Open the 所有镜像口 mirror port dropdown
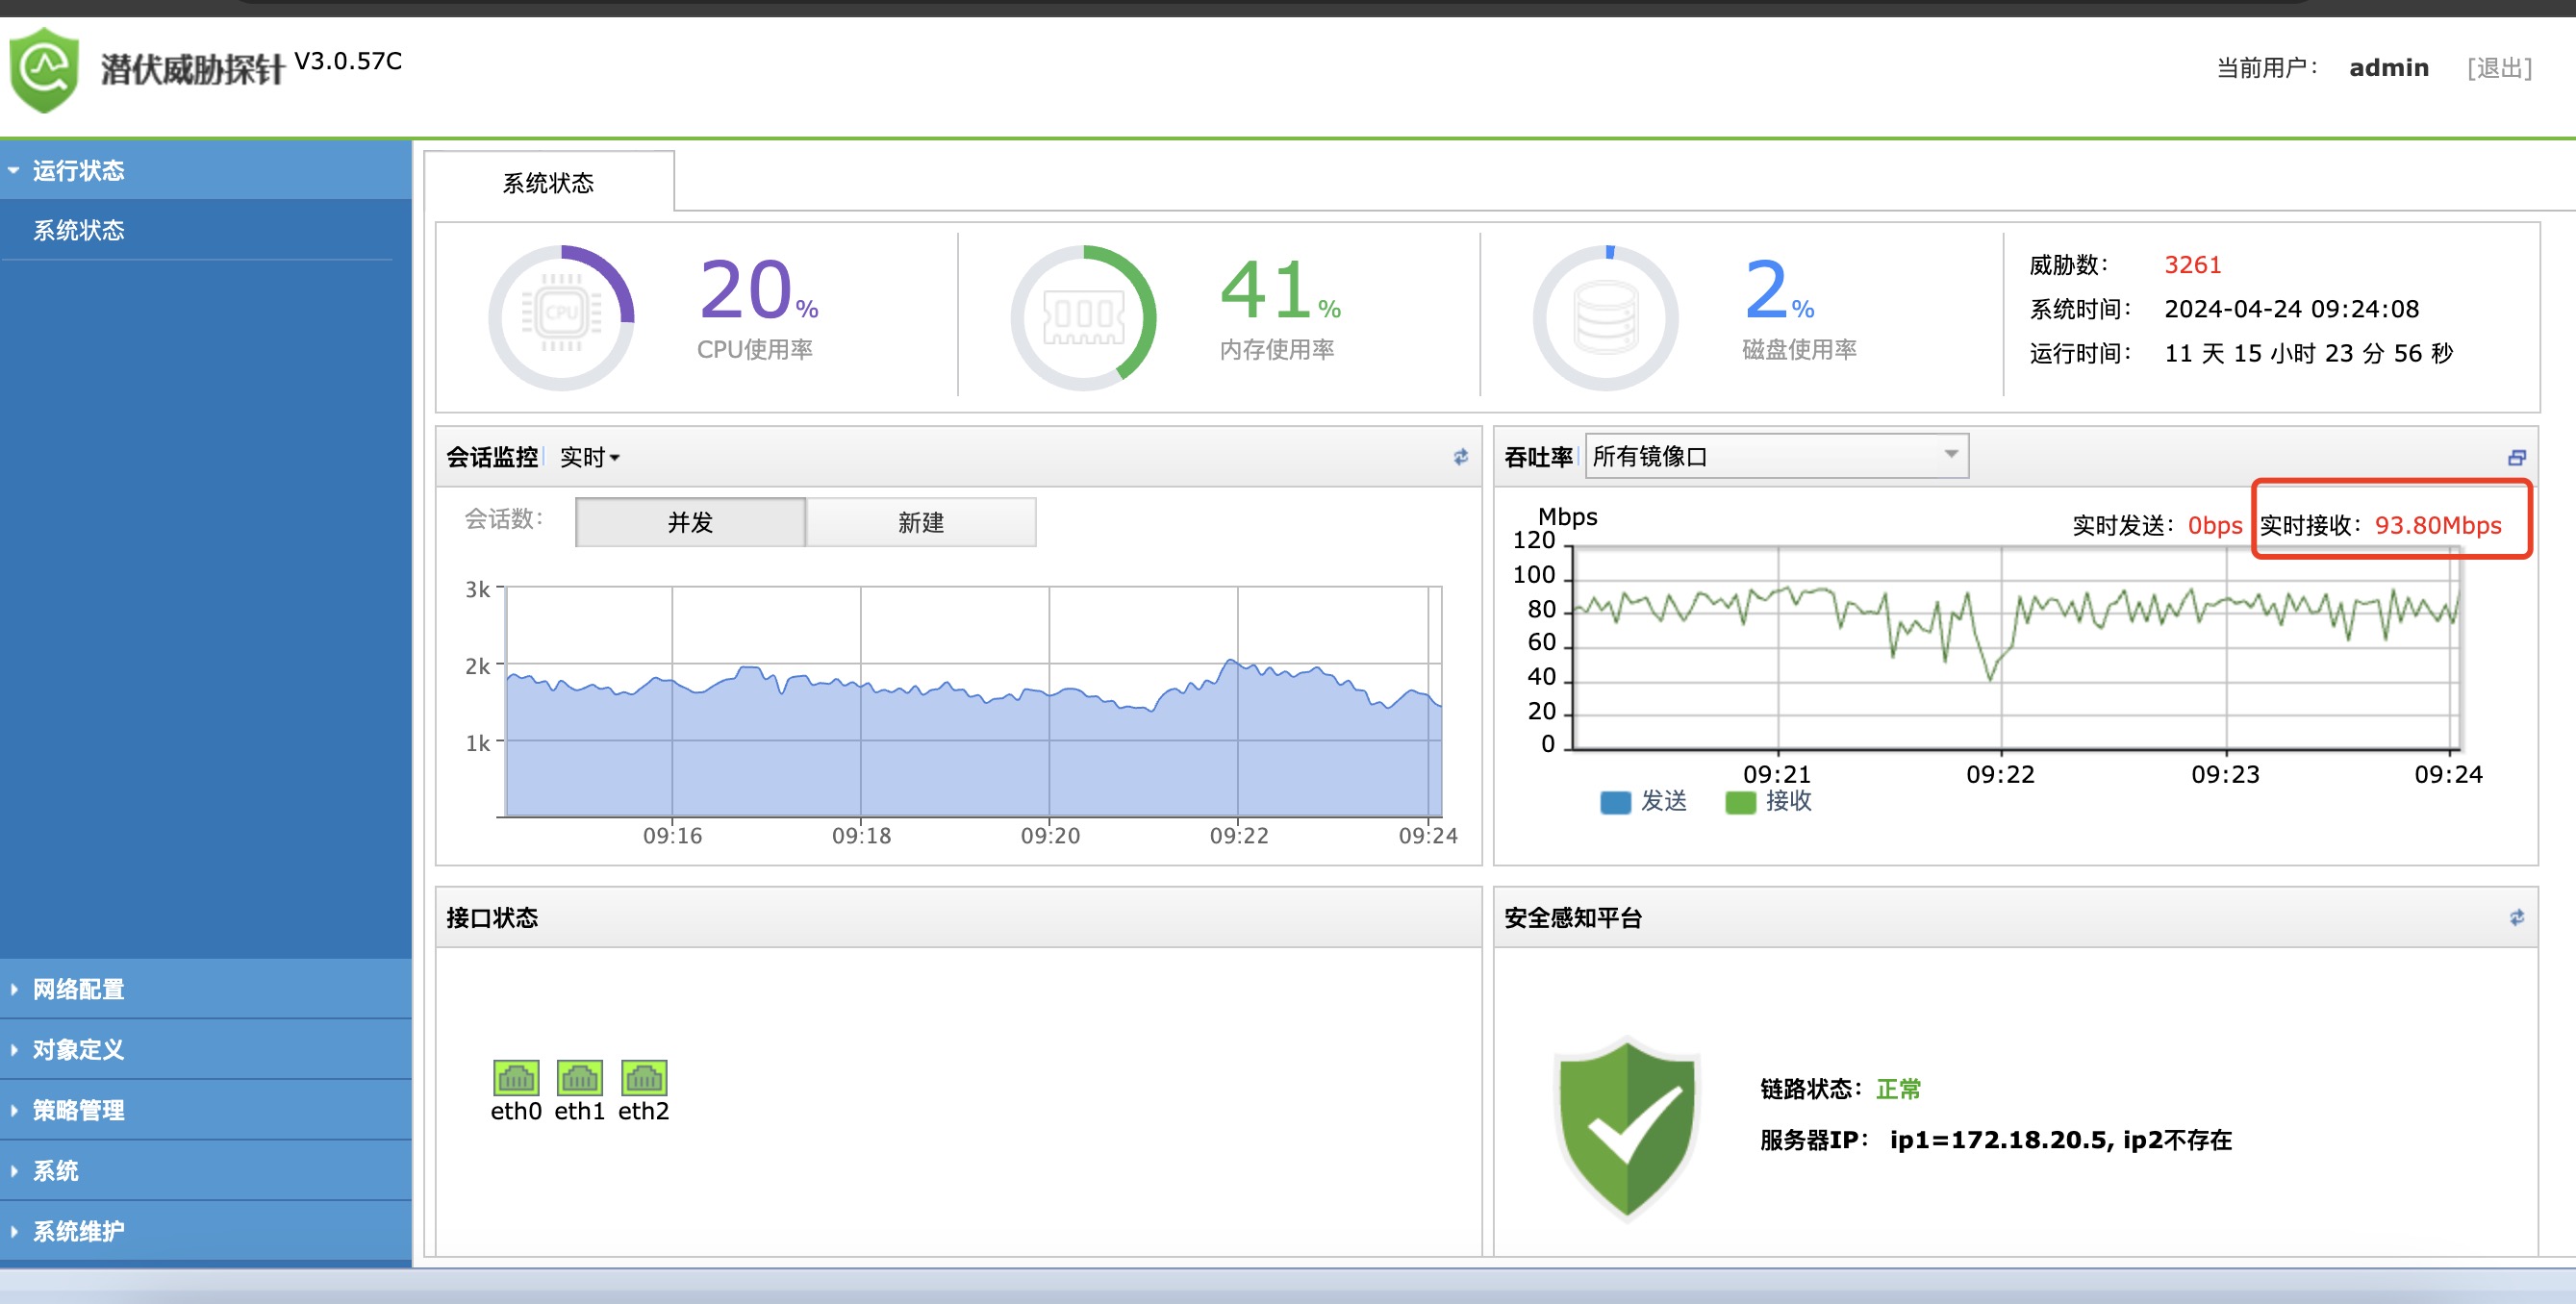 pos(1776,456)
